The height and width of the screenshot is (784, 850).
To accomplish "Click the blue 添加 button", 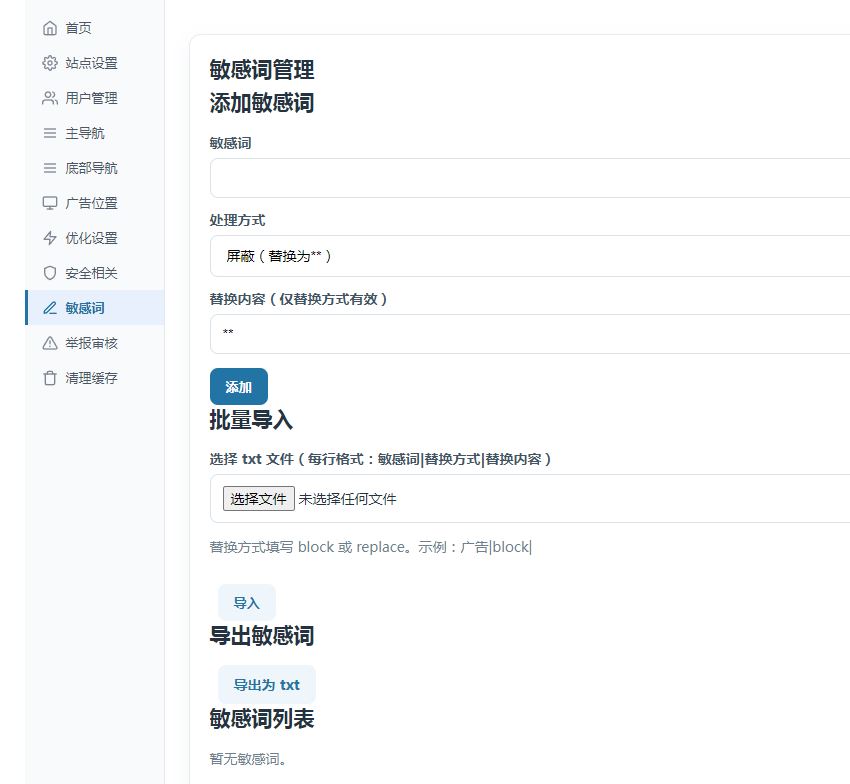I will coord(239,387).
